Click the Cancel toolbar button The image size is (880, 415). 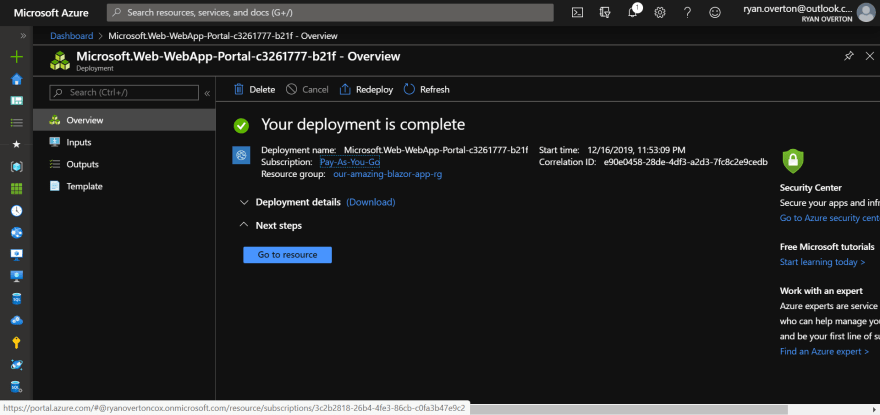pos(307,89)
